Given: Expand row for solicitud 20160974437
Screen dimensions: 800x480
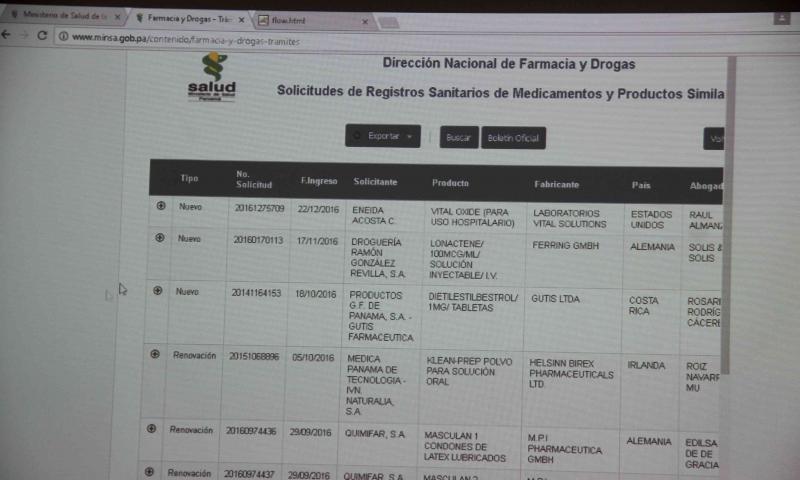Looking at the screenshot, I should coord(149,471).
